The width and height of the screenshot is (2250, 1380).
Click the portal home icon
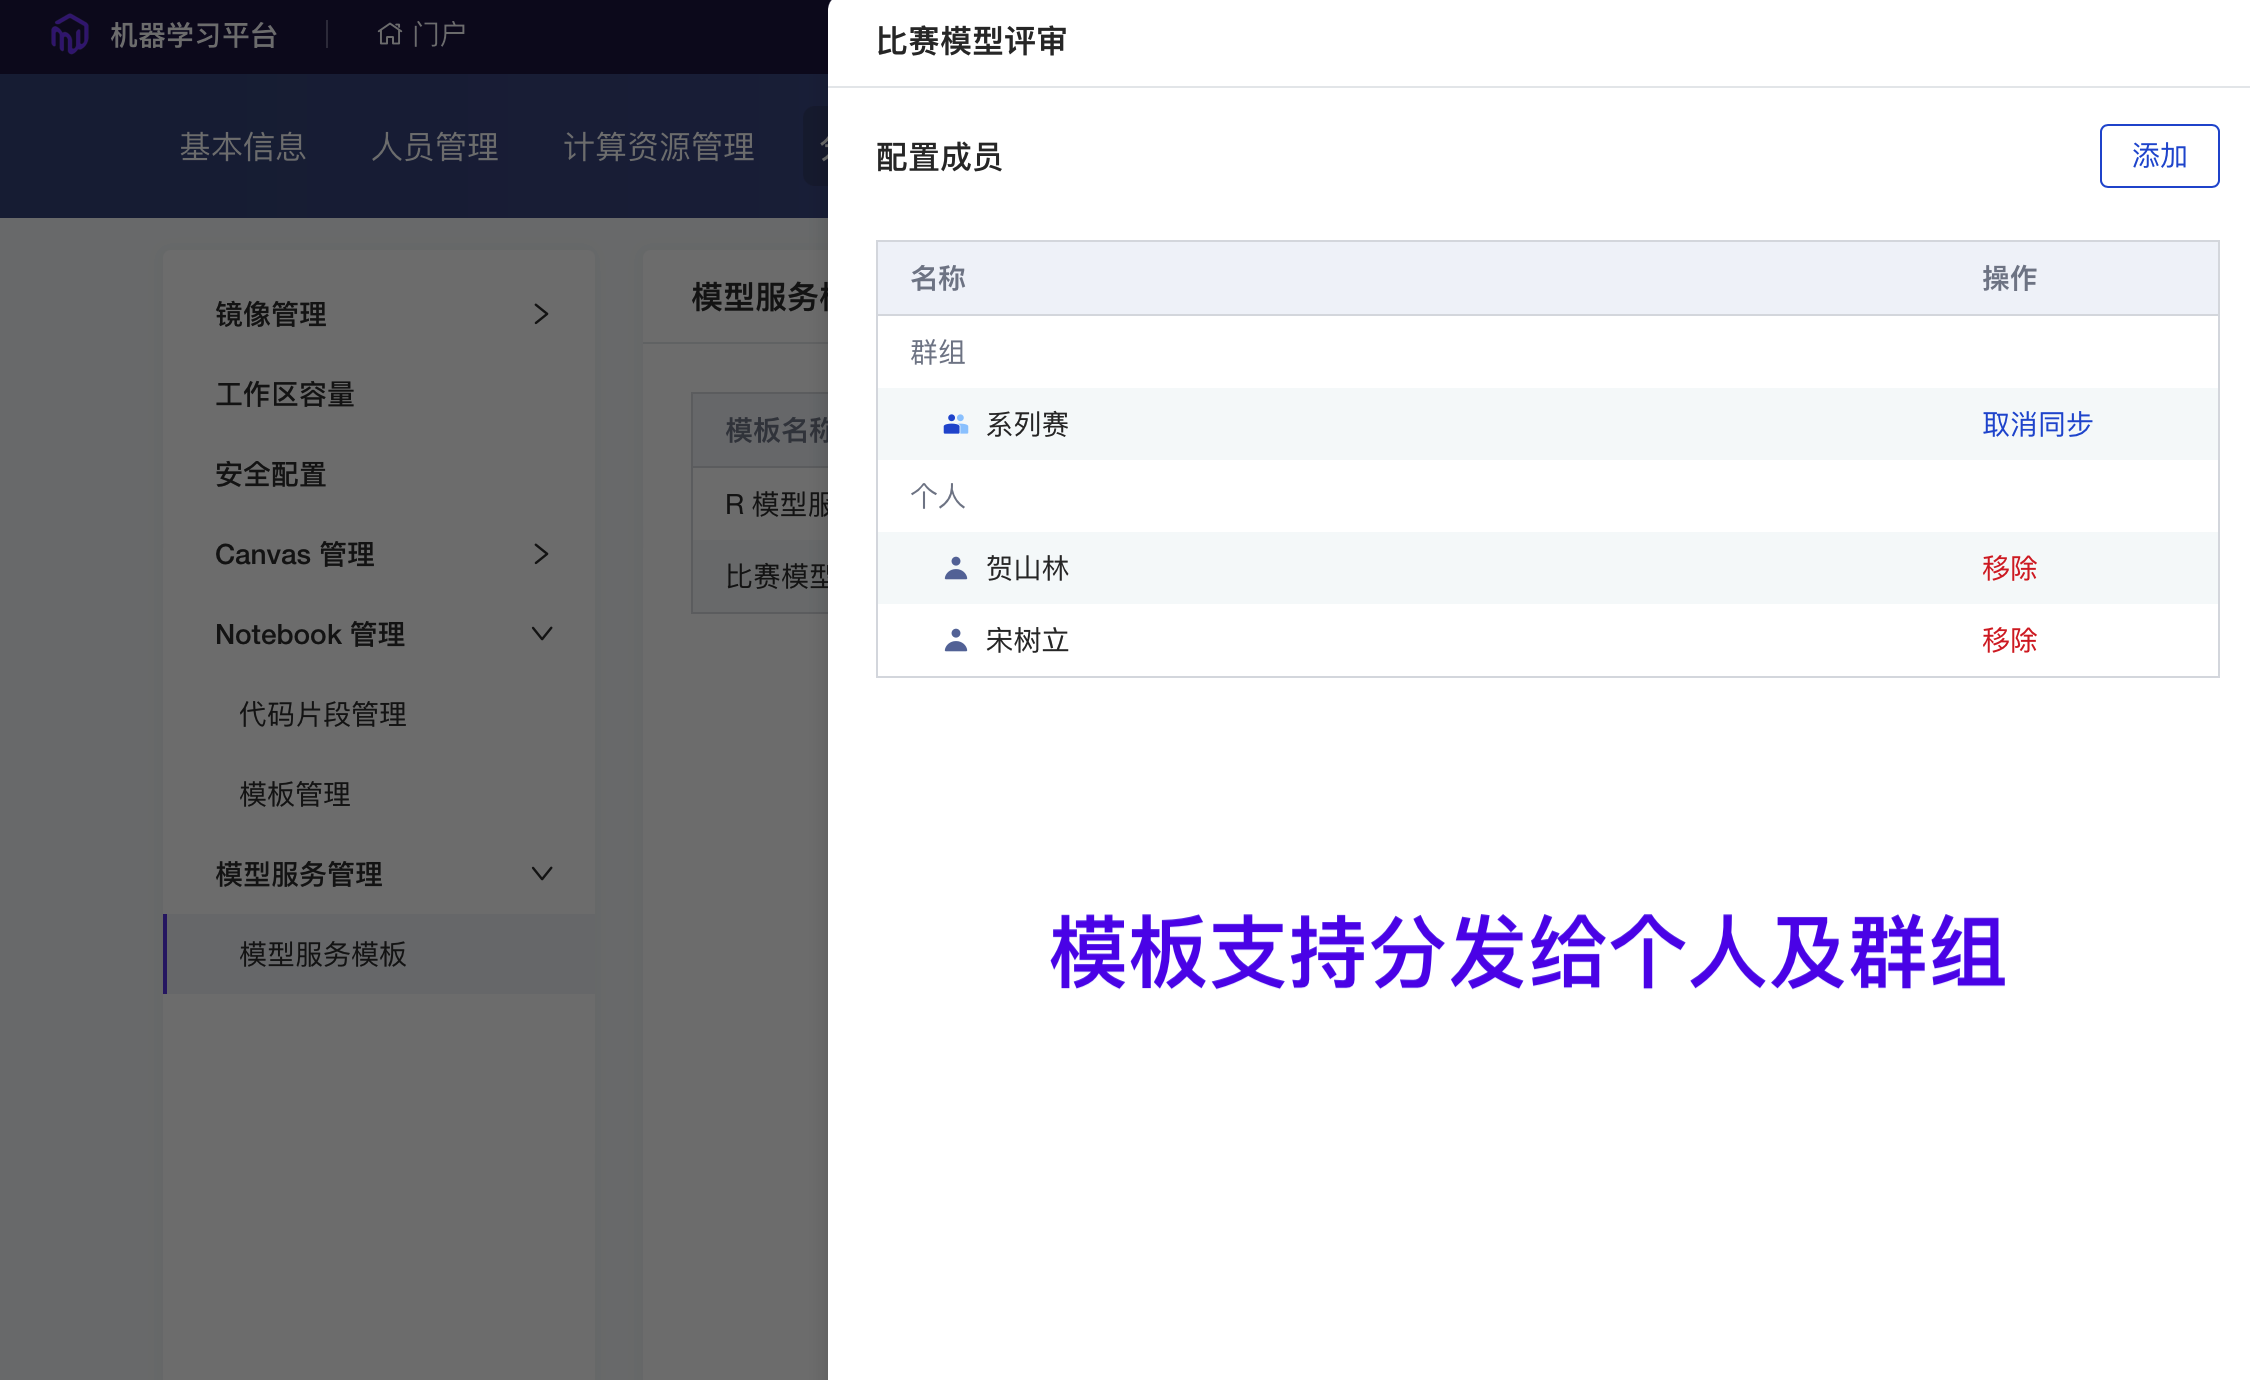tap(389, 35)
